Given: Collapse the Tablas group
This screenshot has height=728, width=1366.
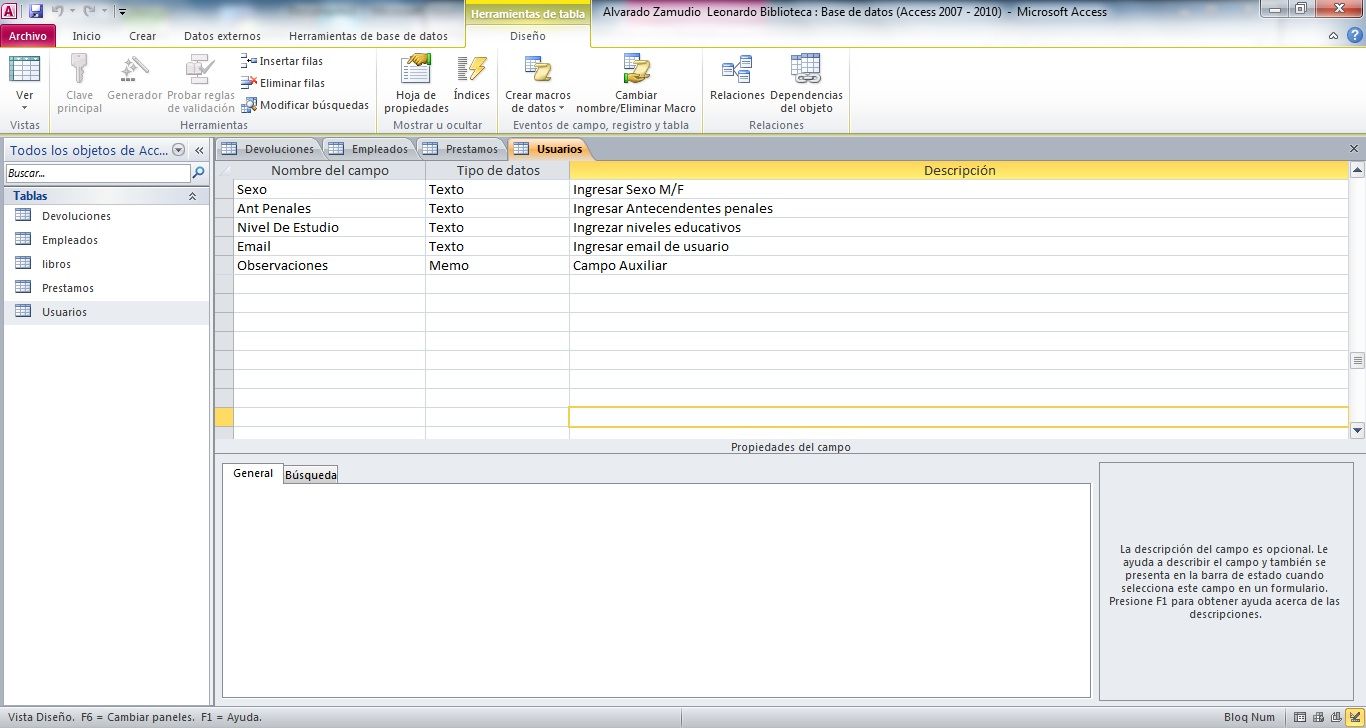Looking at the screenshot, I should (192, 196).
